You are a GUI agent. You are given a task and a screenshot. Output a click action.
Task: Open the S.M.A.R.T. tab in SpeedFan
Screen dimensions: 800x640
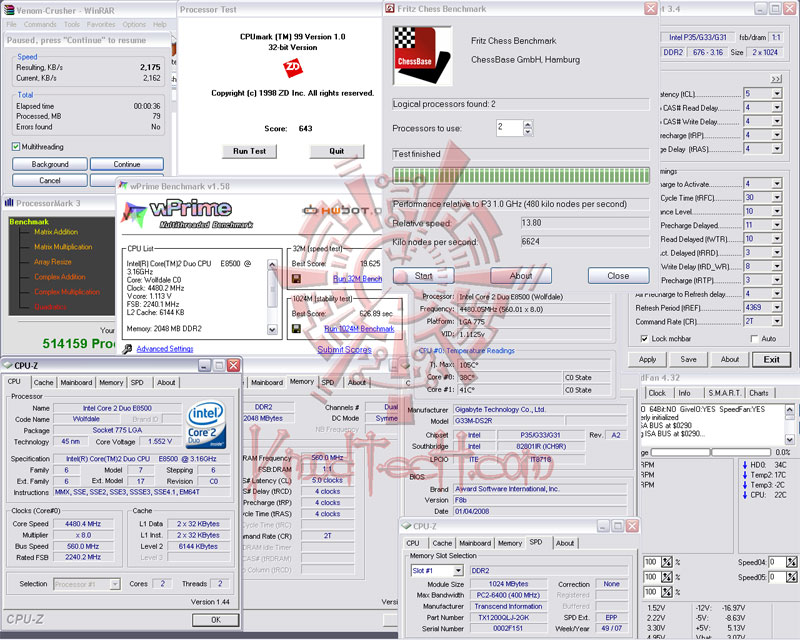pos(724,393)
